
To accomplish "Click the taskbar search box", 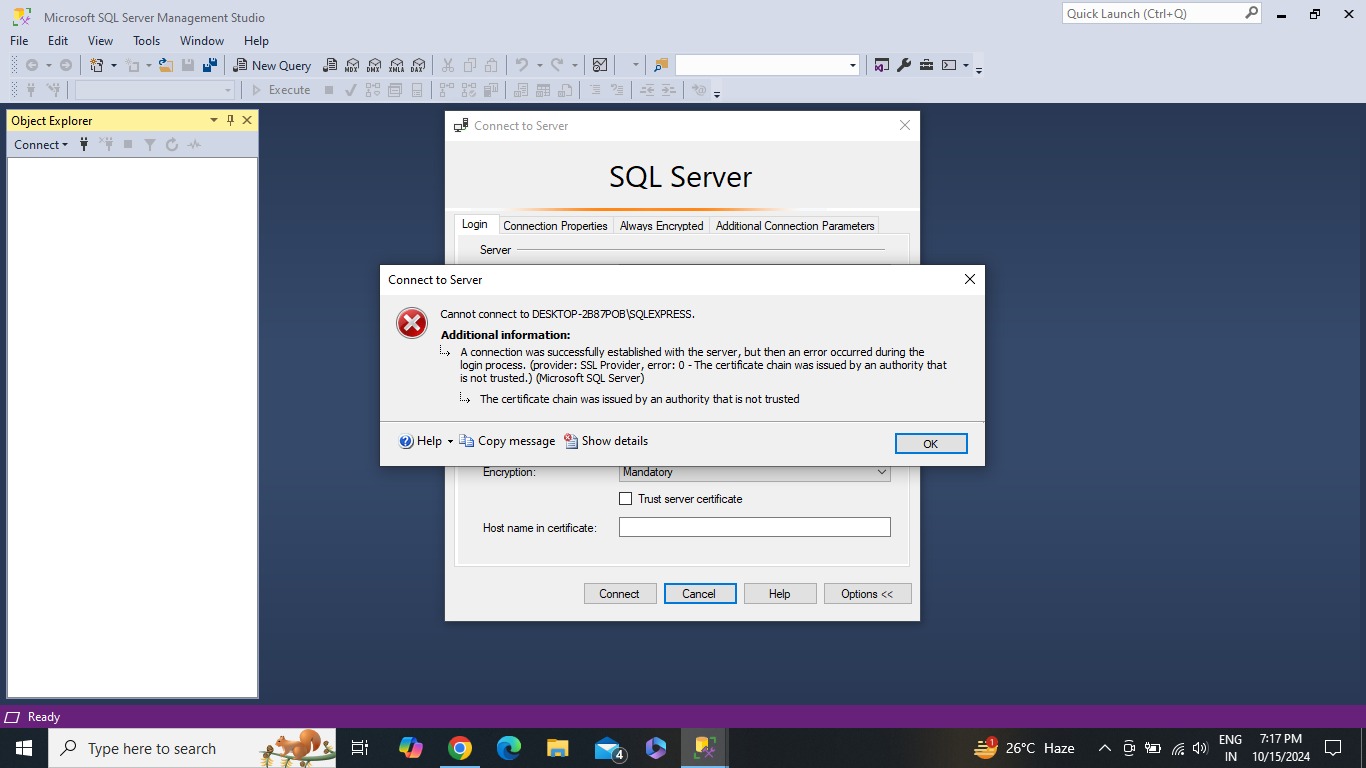I will tap(192, 748).
